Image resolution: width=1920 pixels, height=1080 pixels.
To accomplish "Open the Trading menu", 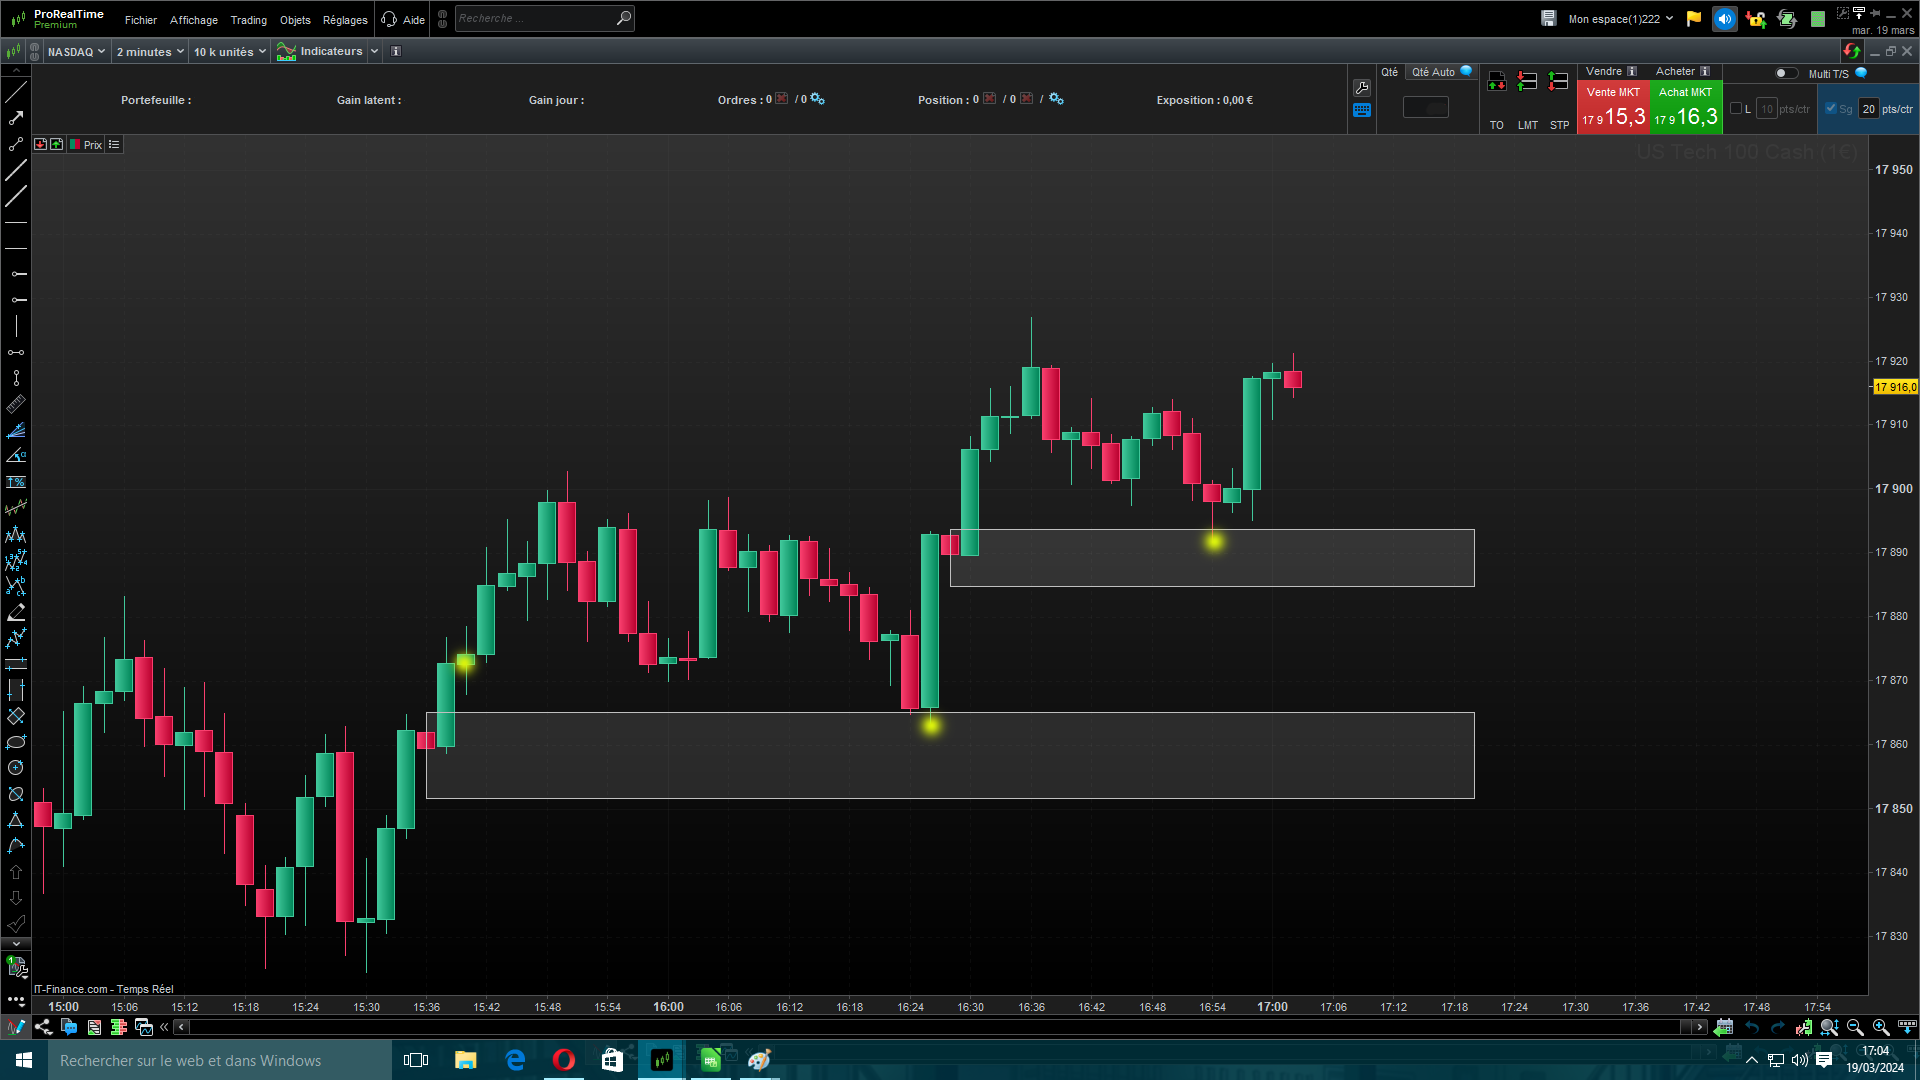I will [248, 20].
